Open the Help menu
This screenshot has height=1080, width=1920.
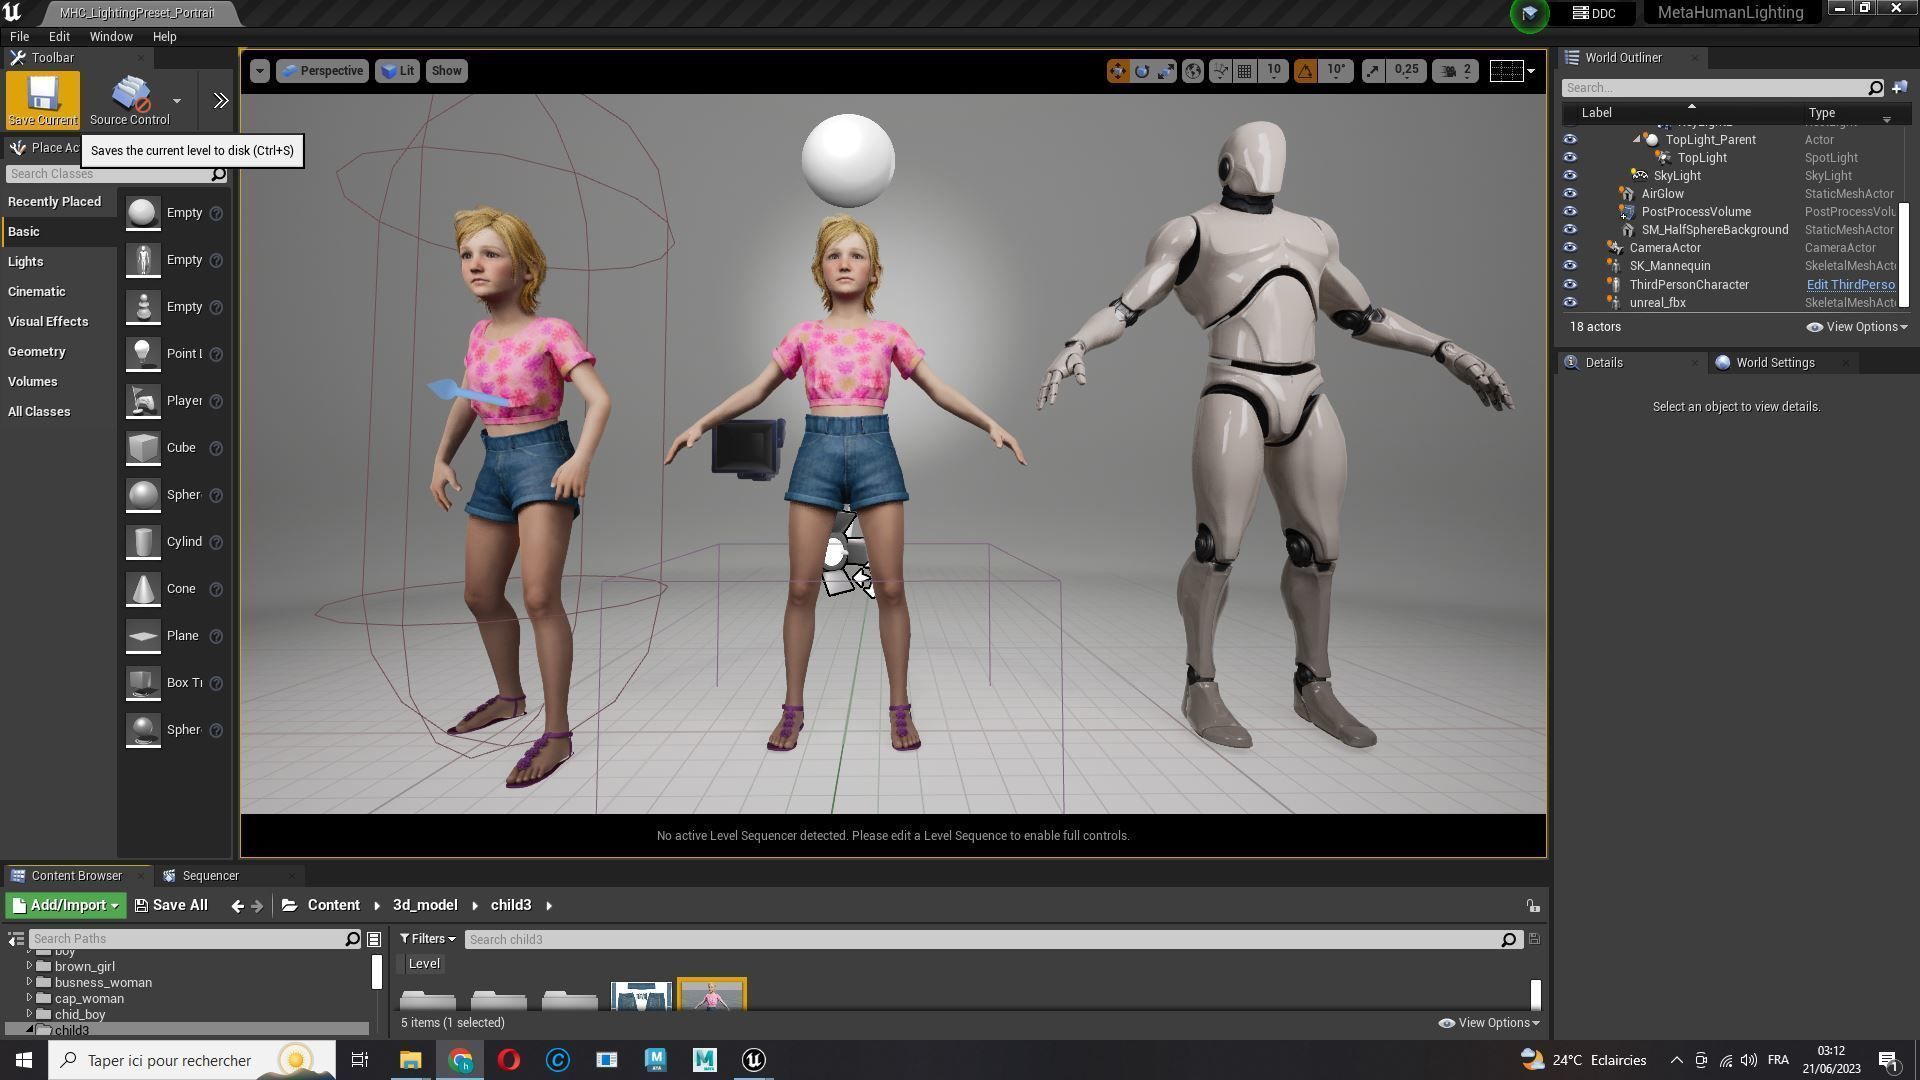coord(165,36)
